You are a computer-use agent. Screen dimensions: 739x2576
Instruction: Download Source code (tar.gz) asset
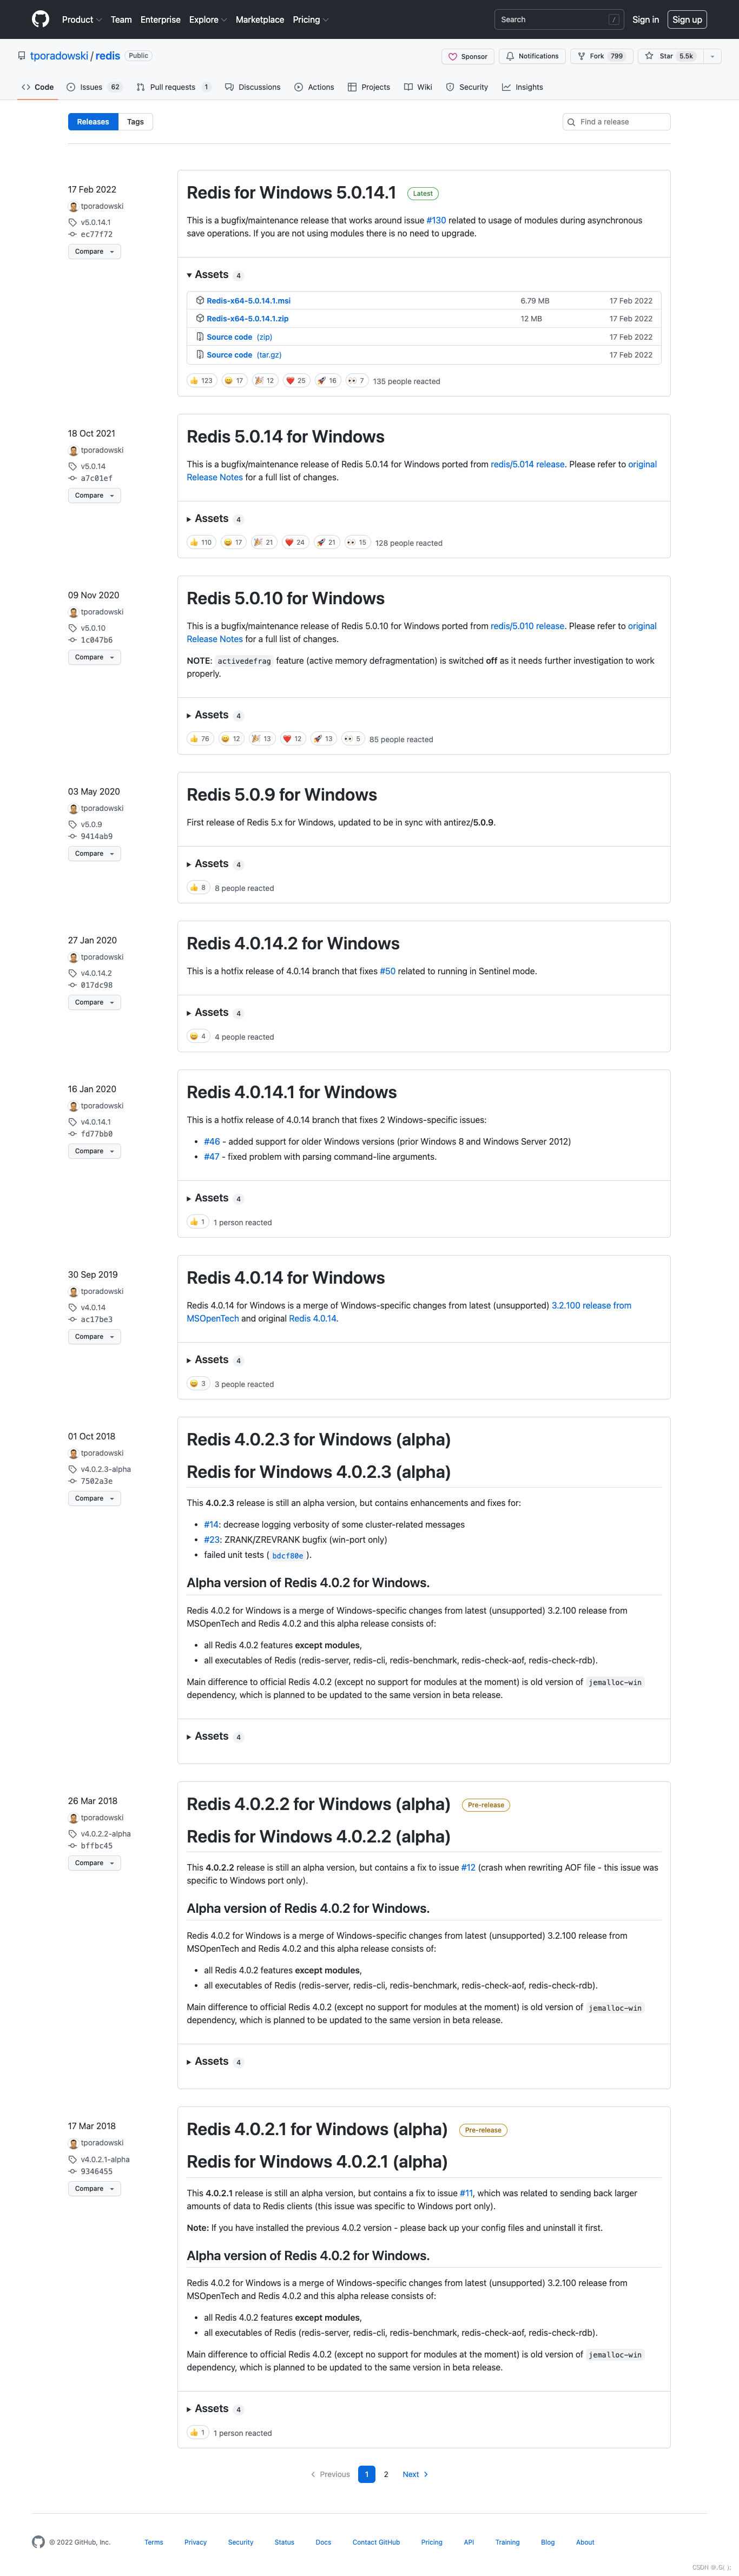(x=244, y=355)
